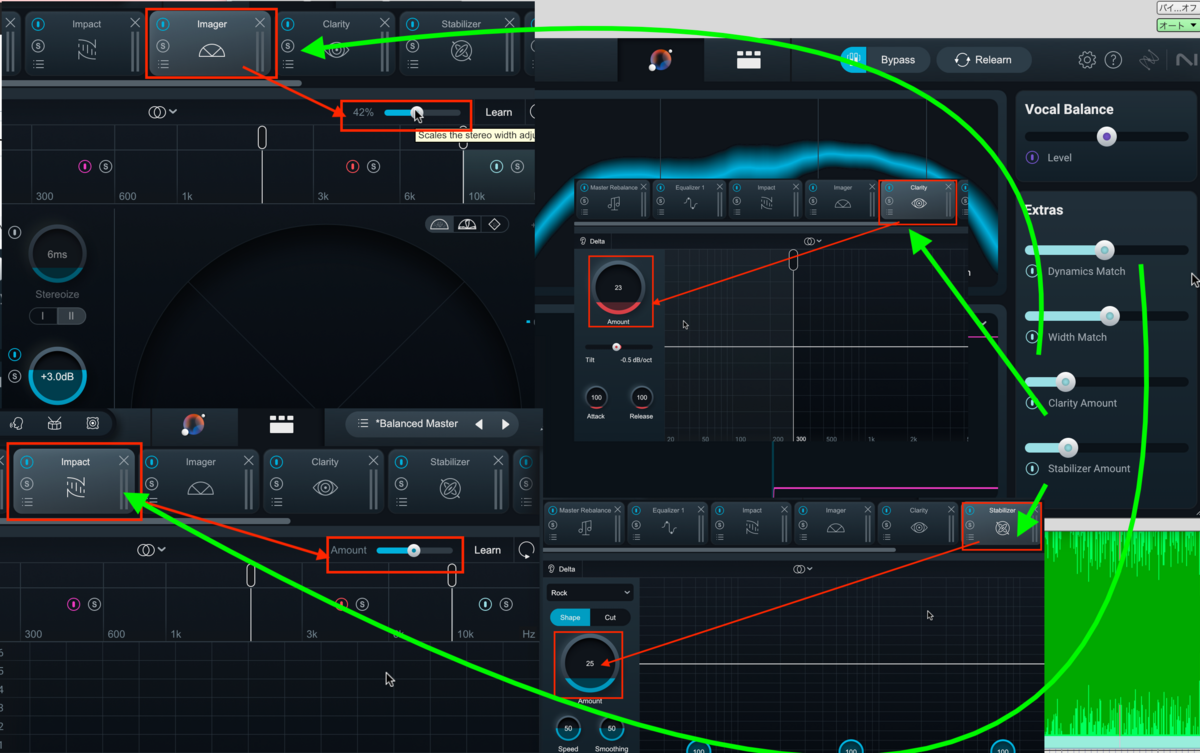Click Learn next to the Amount slider
Viewport: 1200px width, 753px height.
488,550
